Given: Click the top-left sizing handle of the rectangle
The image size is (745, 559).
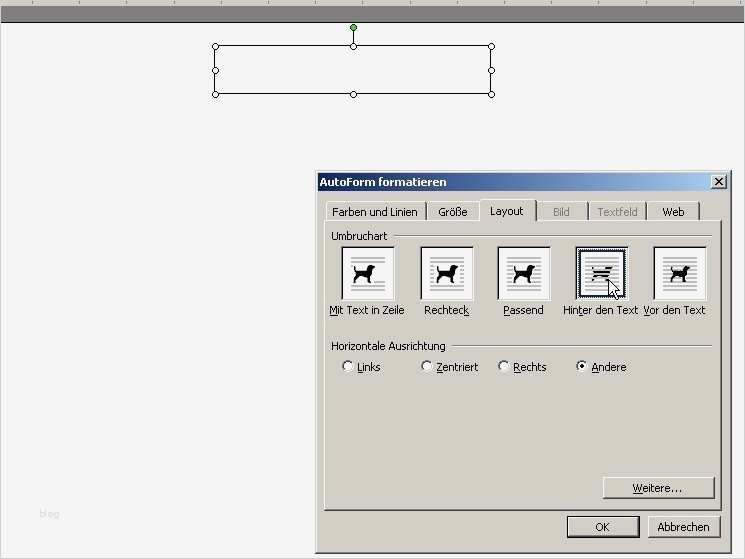Looking at the screenshot, I should pos(215,47).
